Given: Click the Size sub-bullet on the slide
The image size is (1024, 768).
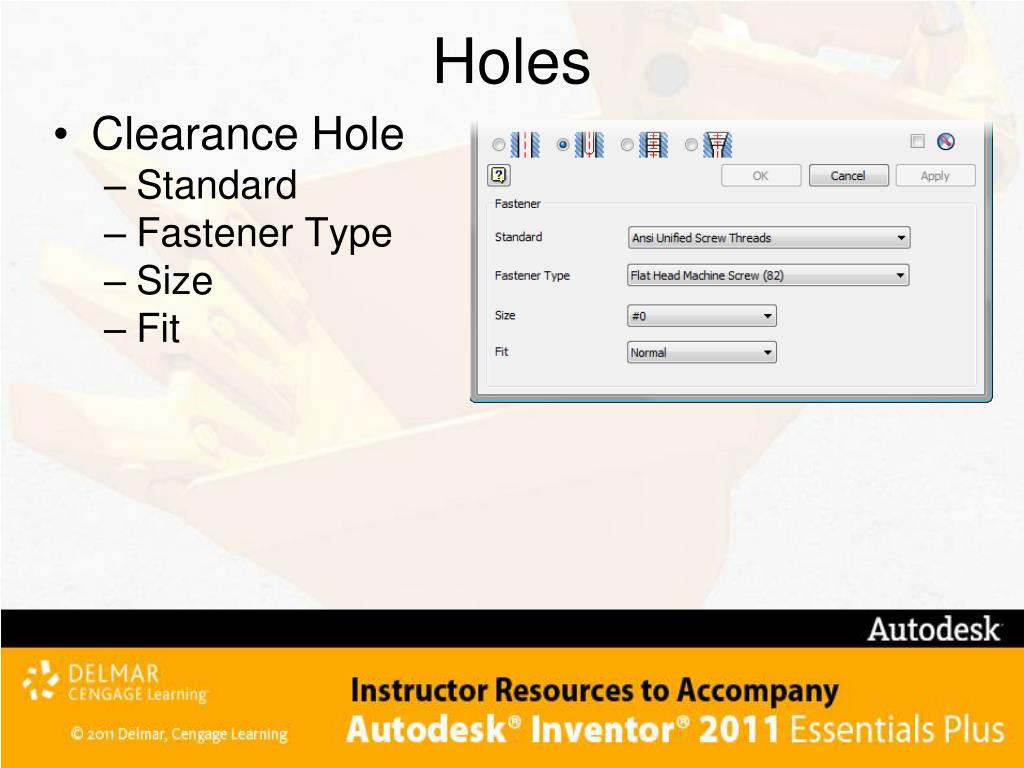Looking at the screenshot, I should click(174, 281).
